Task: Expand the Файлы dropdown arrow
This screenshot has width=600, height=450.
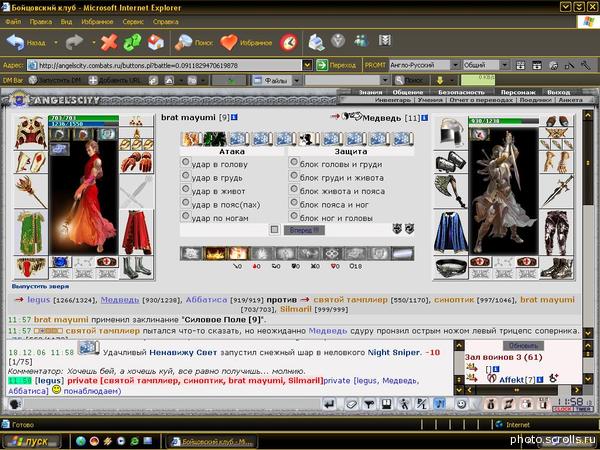Action: [297, 80]
